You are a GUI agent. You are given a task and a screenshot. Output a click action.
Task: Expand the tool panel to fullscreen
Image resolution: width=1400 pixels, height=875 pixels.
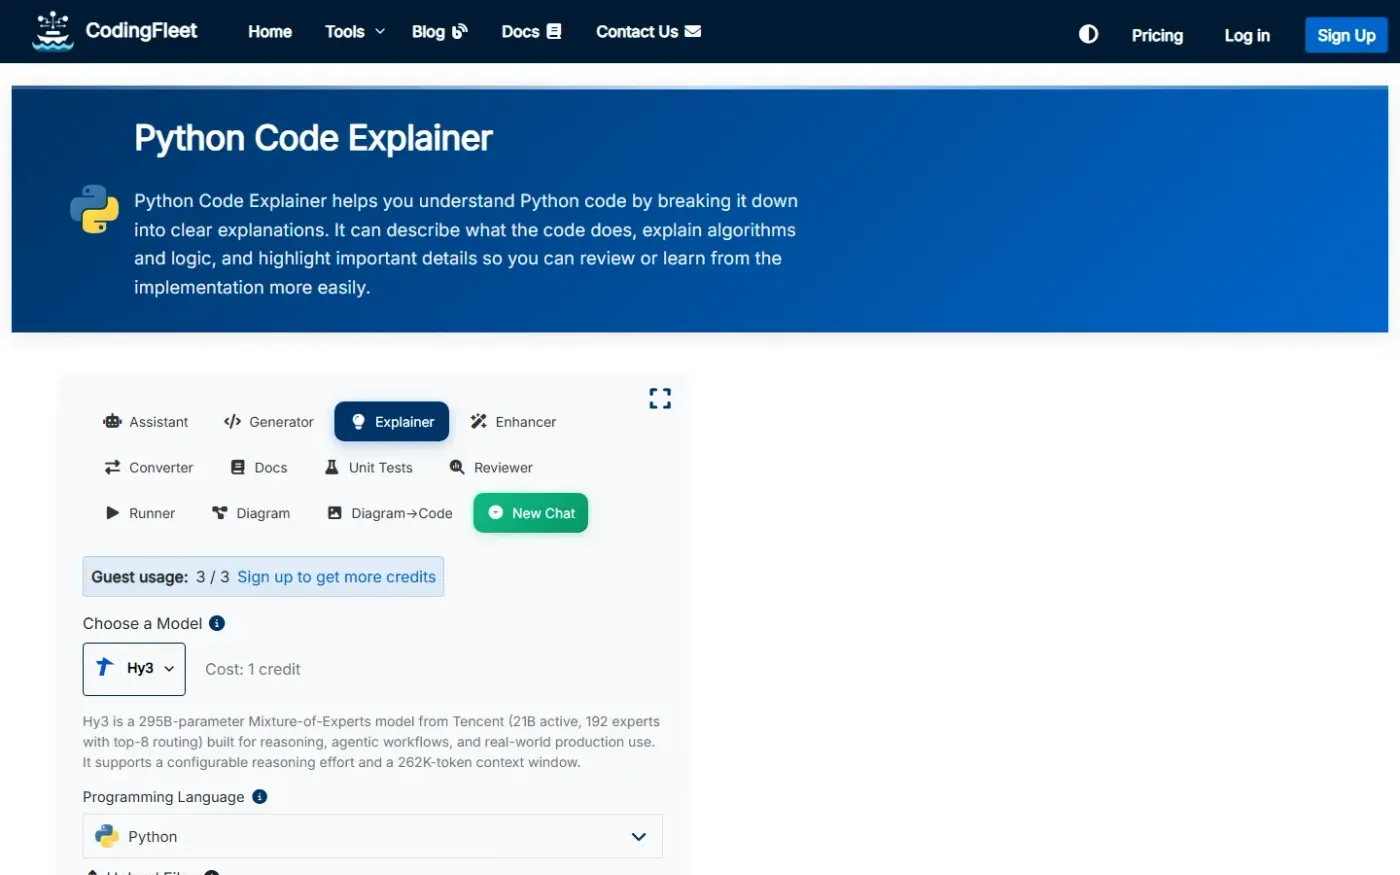660,399
